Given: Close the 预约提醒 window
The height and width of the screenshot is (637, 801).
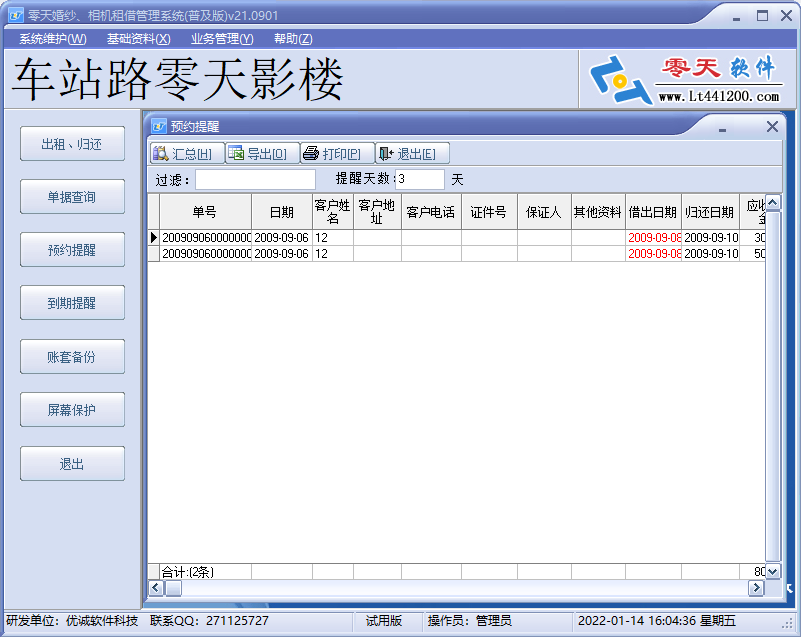Looking at the screenshot, I should point(772,126).
